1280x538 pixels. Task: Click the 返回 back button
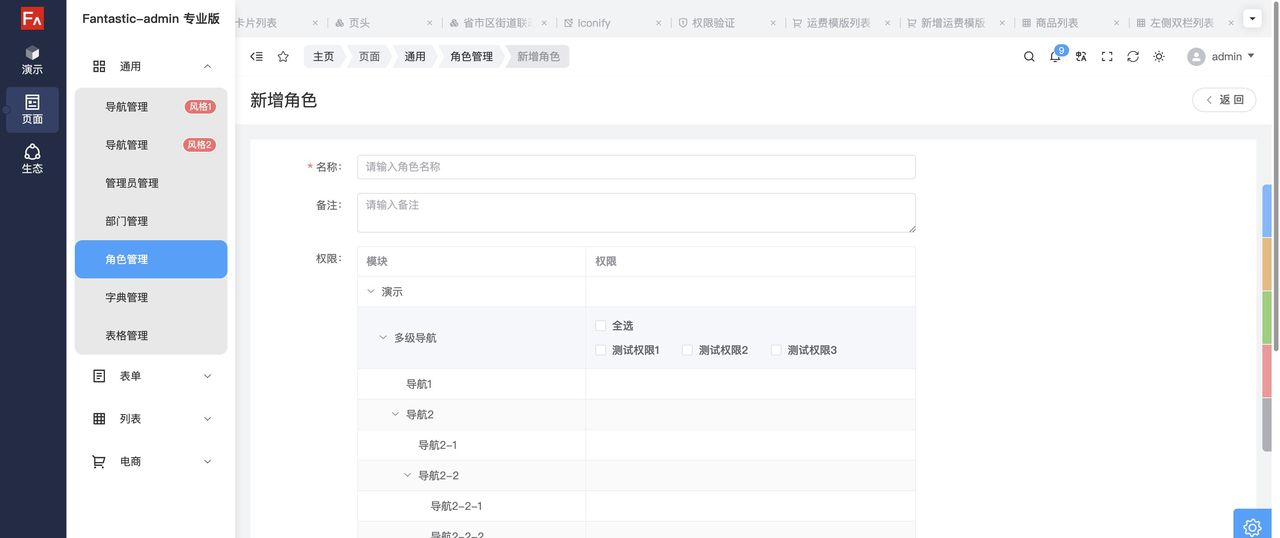(1224, 100)
